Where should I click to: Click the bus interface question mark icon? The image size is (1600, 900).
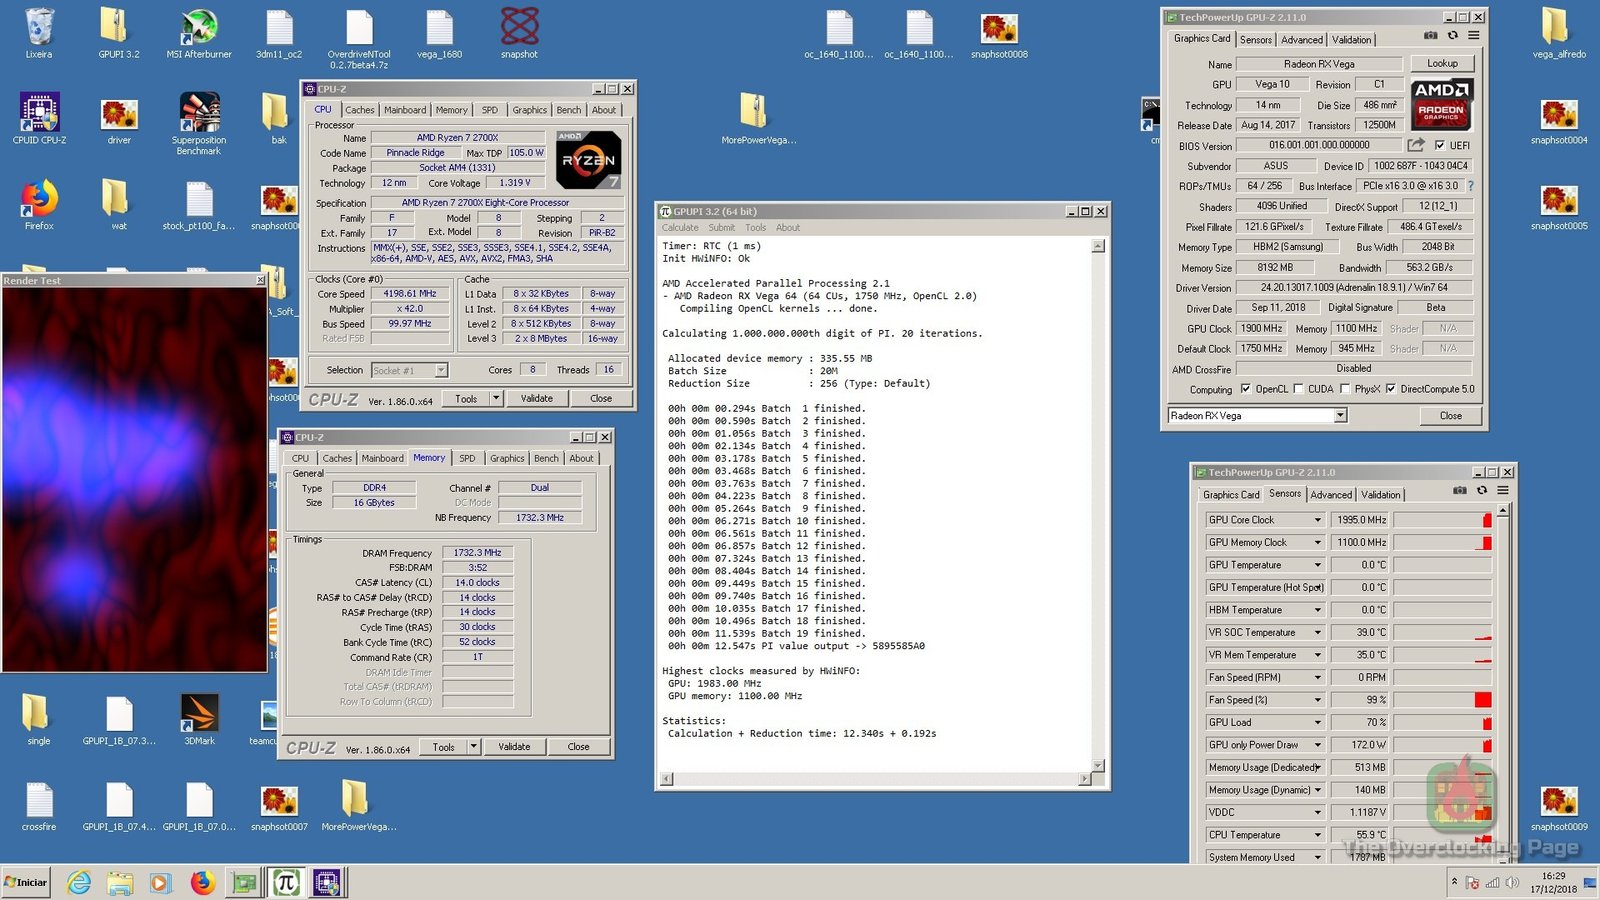(x=1470, y=186)
